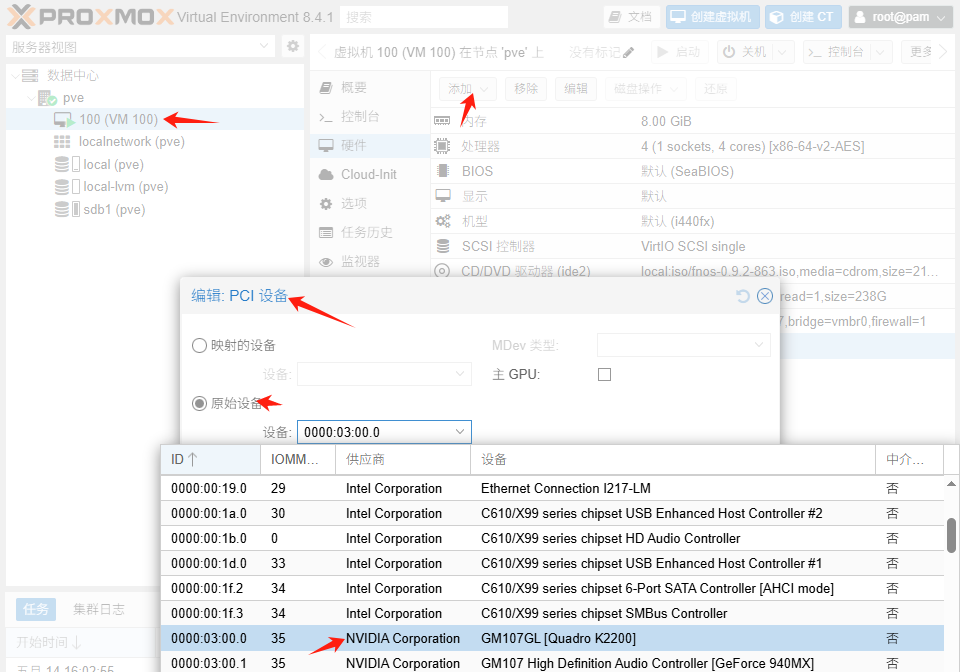Click the CD/DVD drive disc icon
The width and height of the screenshot is (960, 672).
pyautogui.click(x=442, y=271)
